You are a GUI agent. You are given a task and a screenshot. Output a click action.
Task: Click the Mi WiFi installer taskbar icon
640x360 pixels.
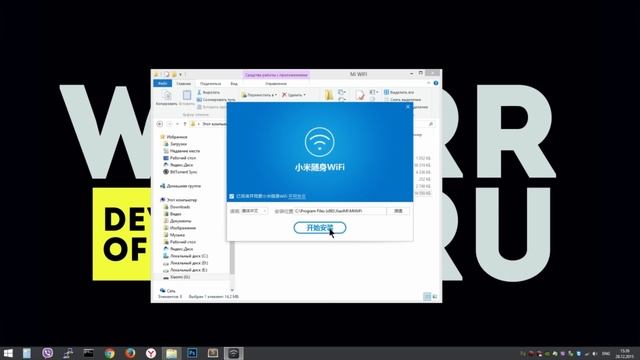[233, 353]
